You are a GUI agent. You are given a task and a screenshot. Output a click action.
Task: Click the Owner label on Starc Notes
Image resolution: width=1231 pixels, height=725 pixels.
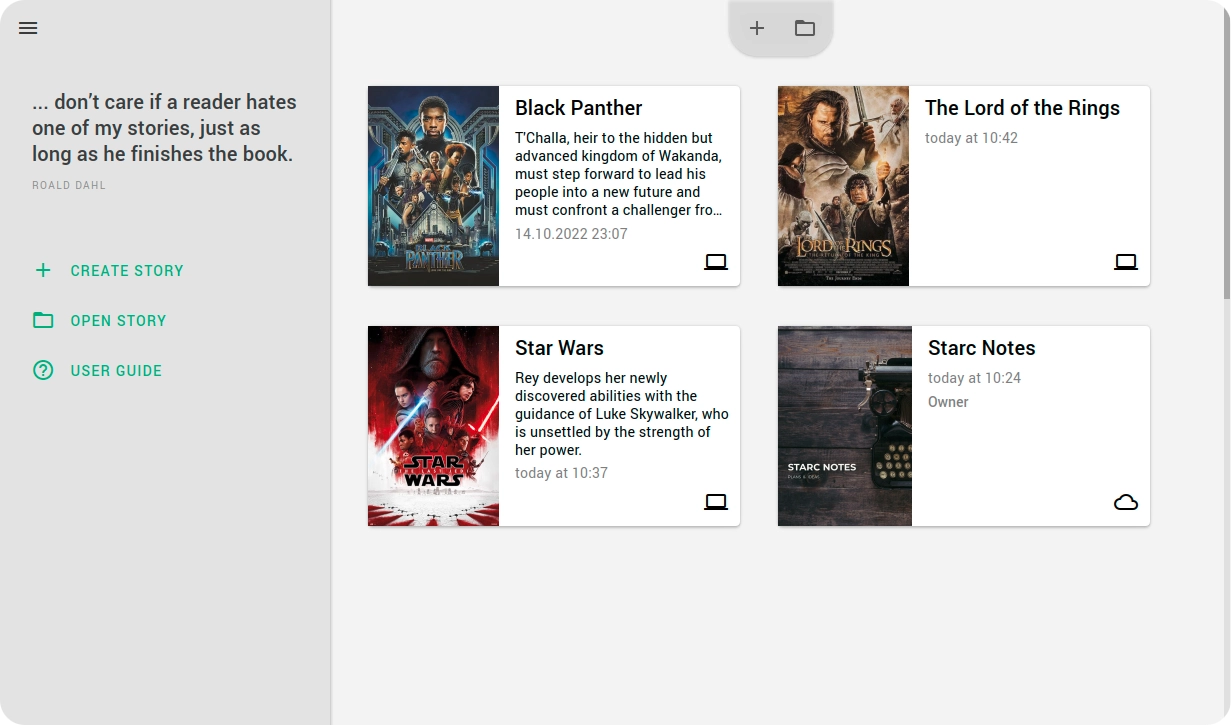[x=948, y=402]
